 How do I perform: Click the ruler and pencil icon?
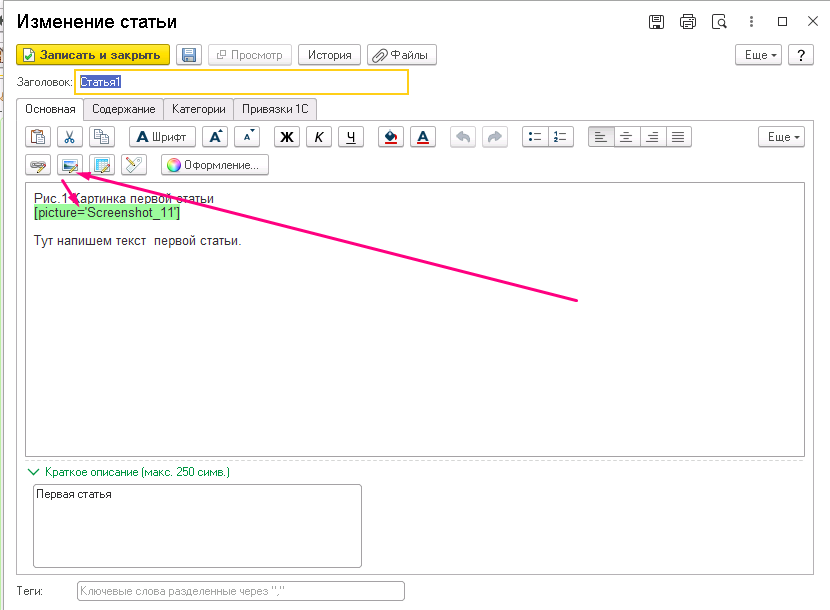(x=134, y=165)
